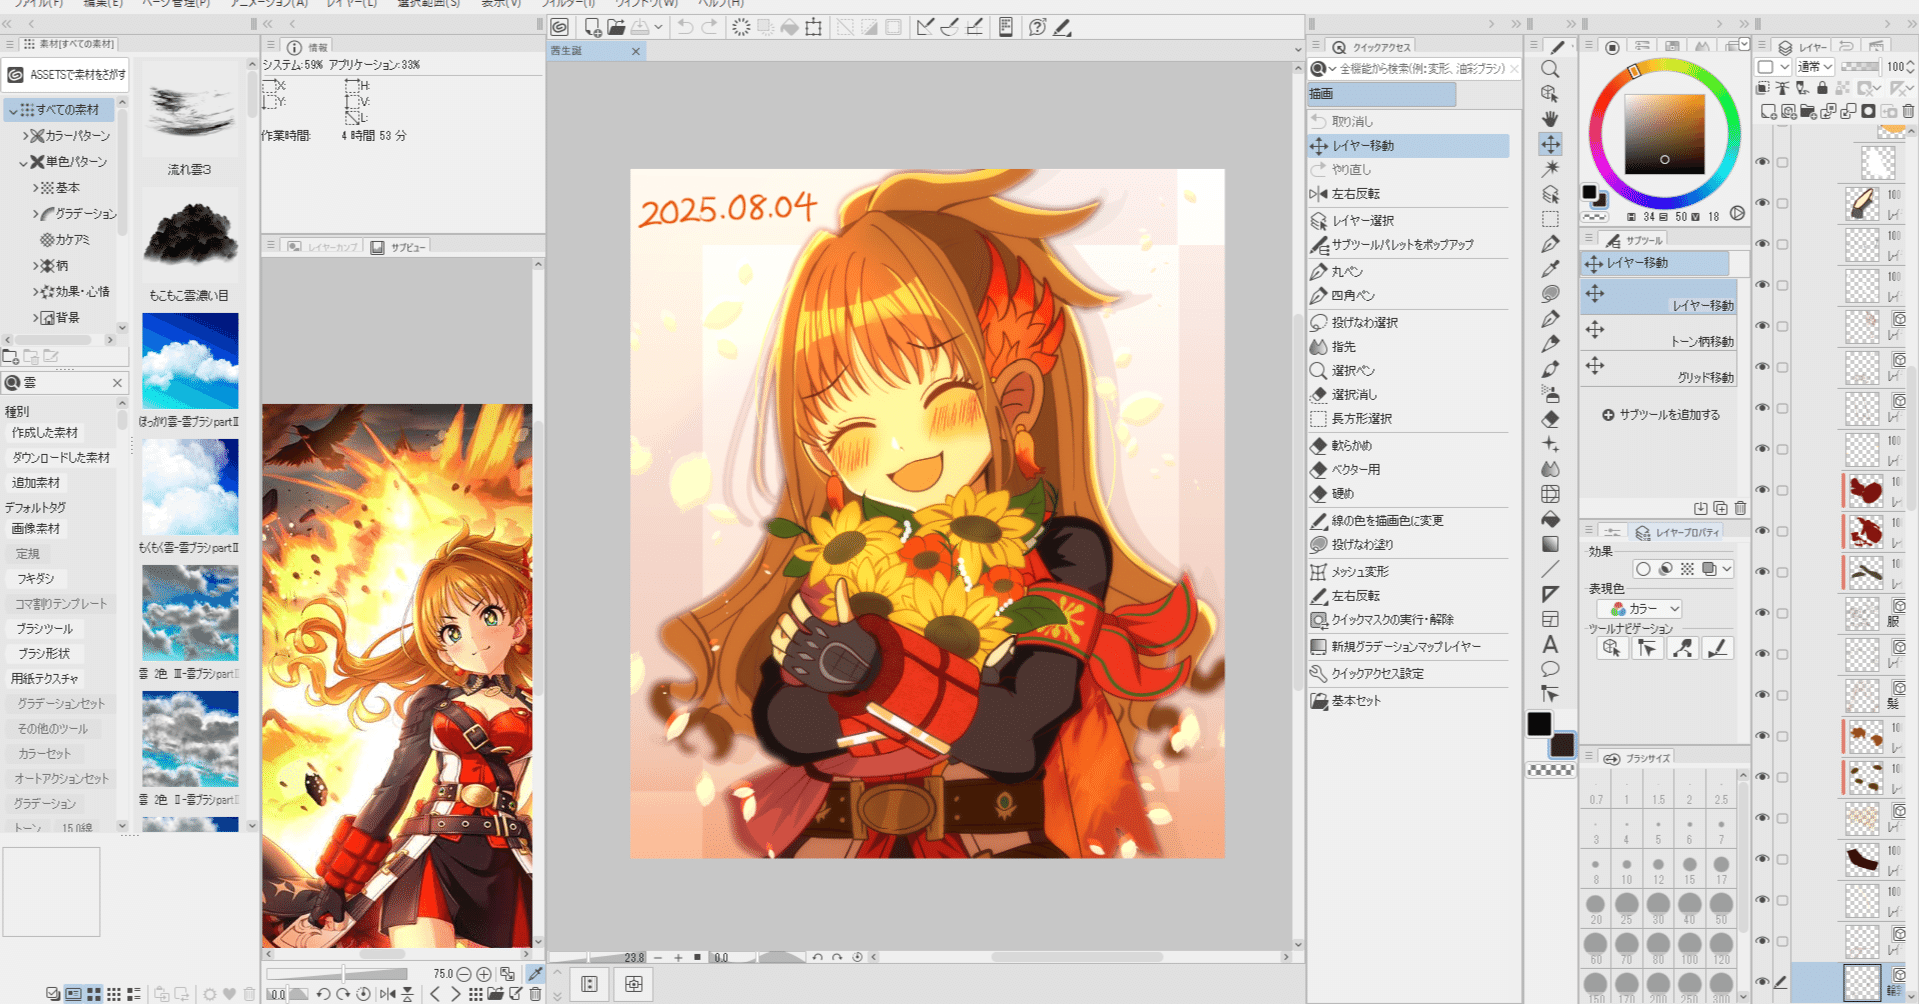Expand the 柄 tree folder
This screenshot has width=1919, height=1004.
point(36,266)
